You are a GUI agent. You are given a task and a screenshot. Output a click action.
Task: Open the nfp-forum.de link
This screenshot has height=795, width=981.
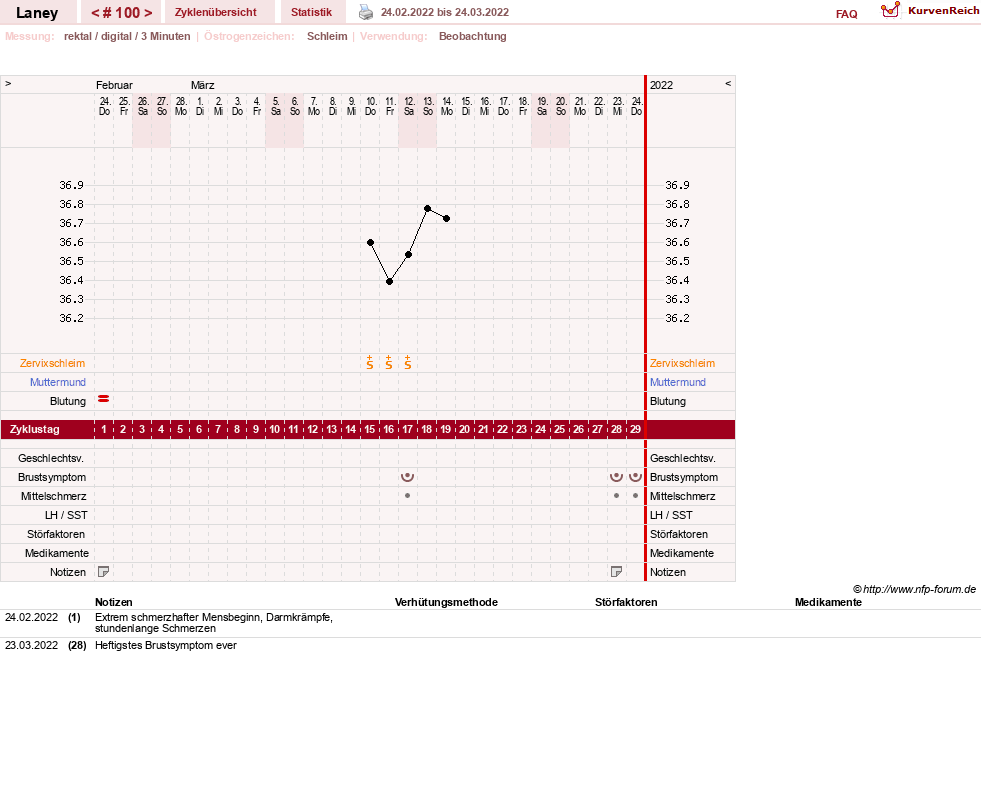(914, 589)
